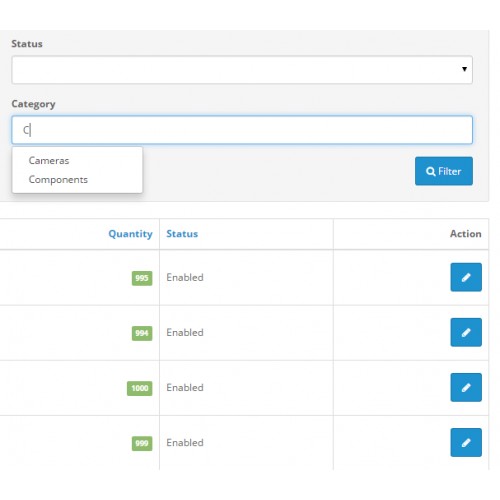The height and width of the screenshot is (500, 500).
Task: Sort by the Quantity column header
Action: 130,234
